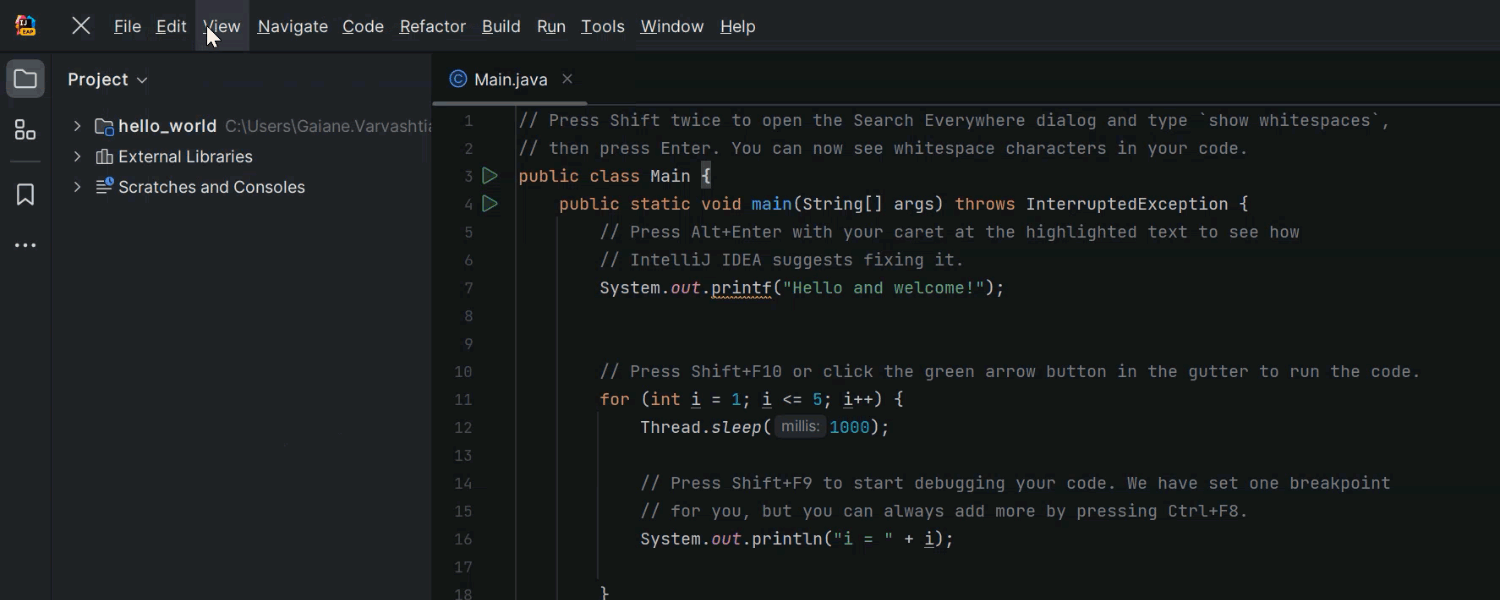Click the Java class icon on Main.java tab

click(x=458, y=78)
